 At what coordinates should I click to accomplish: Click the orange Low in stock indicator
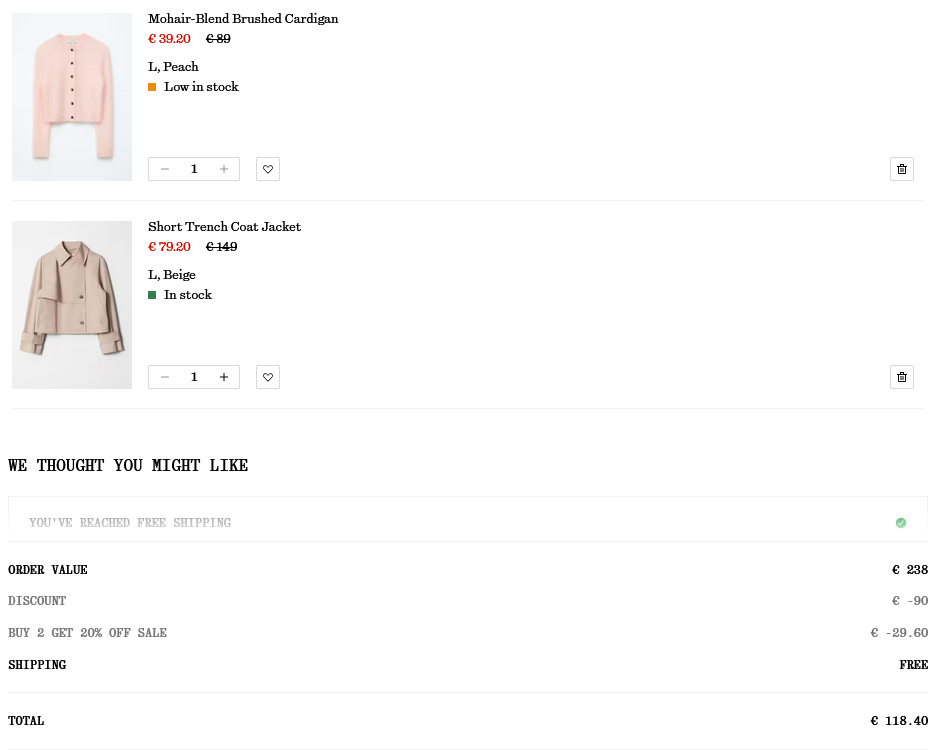pos(152,87)
